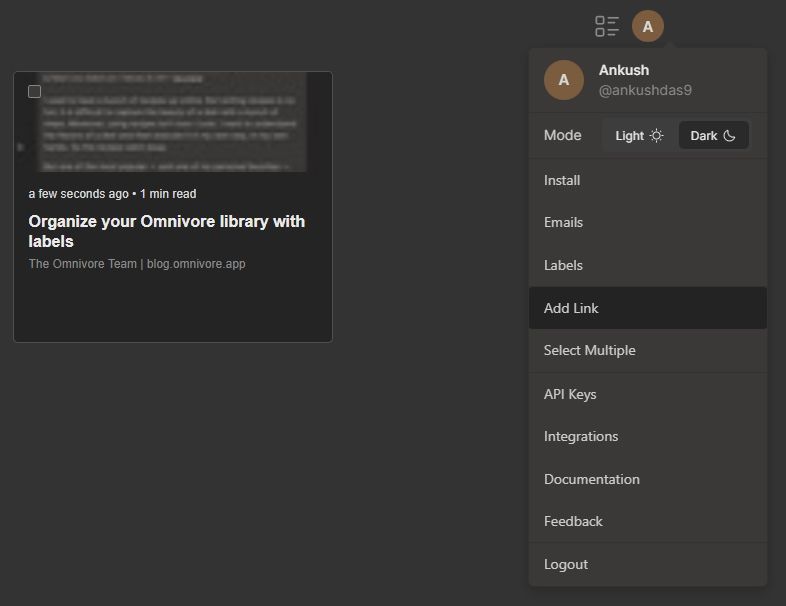Log out using the Logout option
This screenshot has width=786, height=606.
(x=566, y=565)
